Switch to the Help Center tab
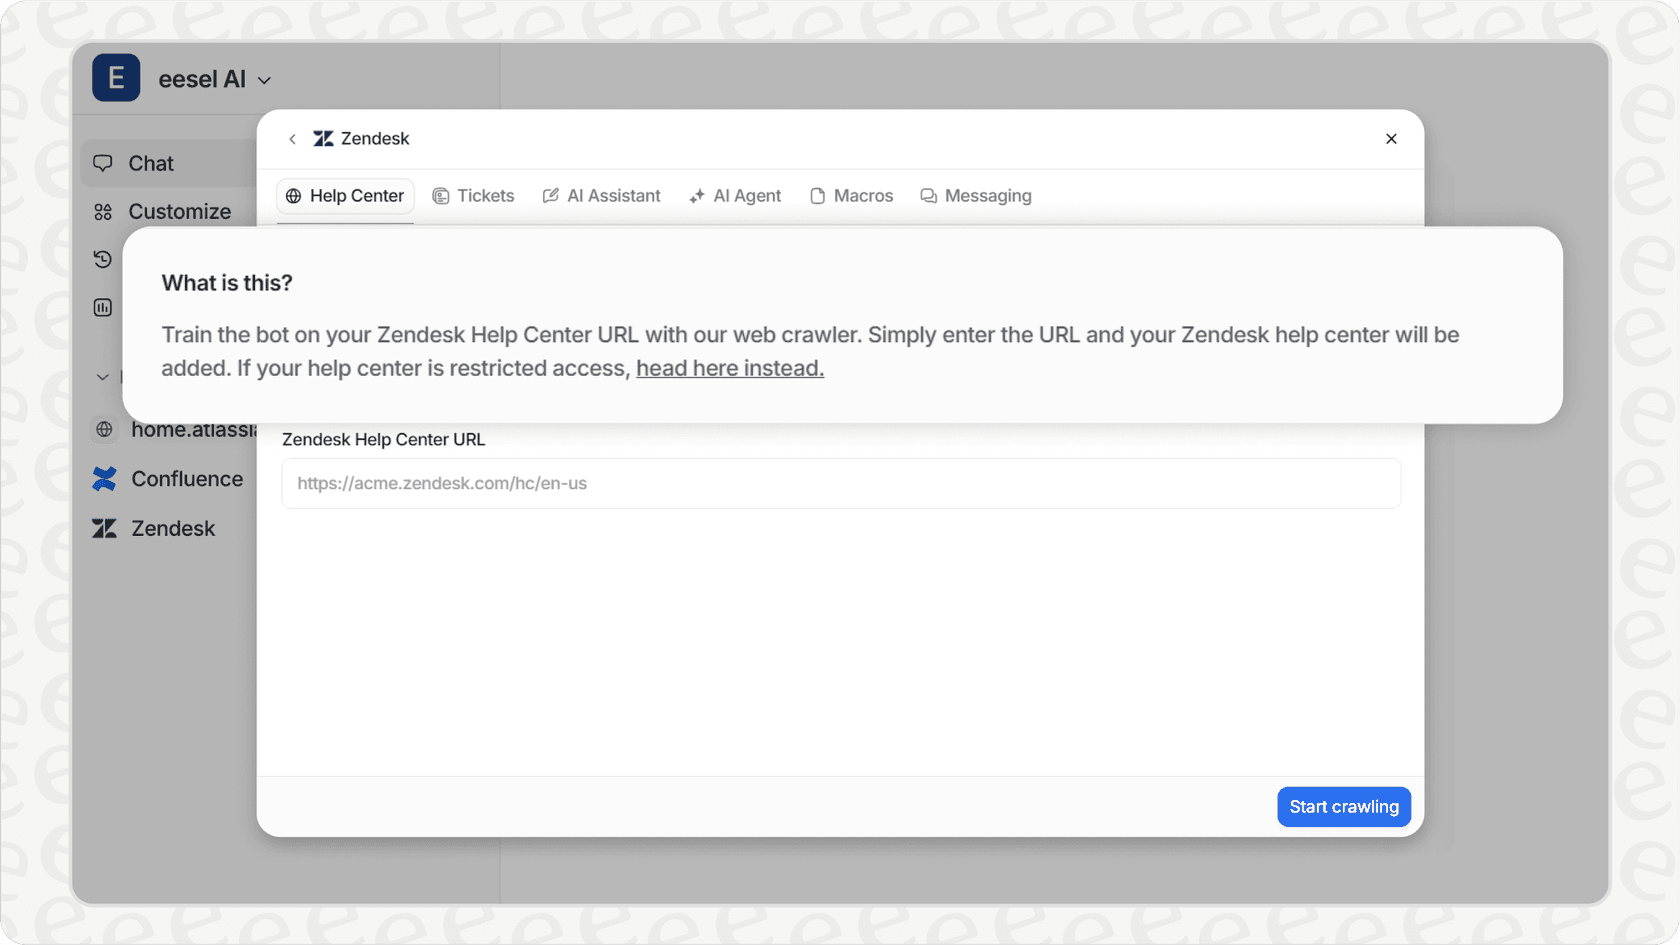This screenshot has height=945, width=1680. point(345,196)
